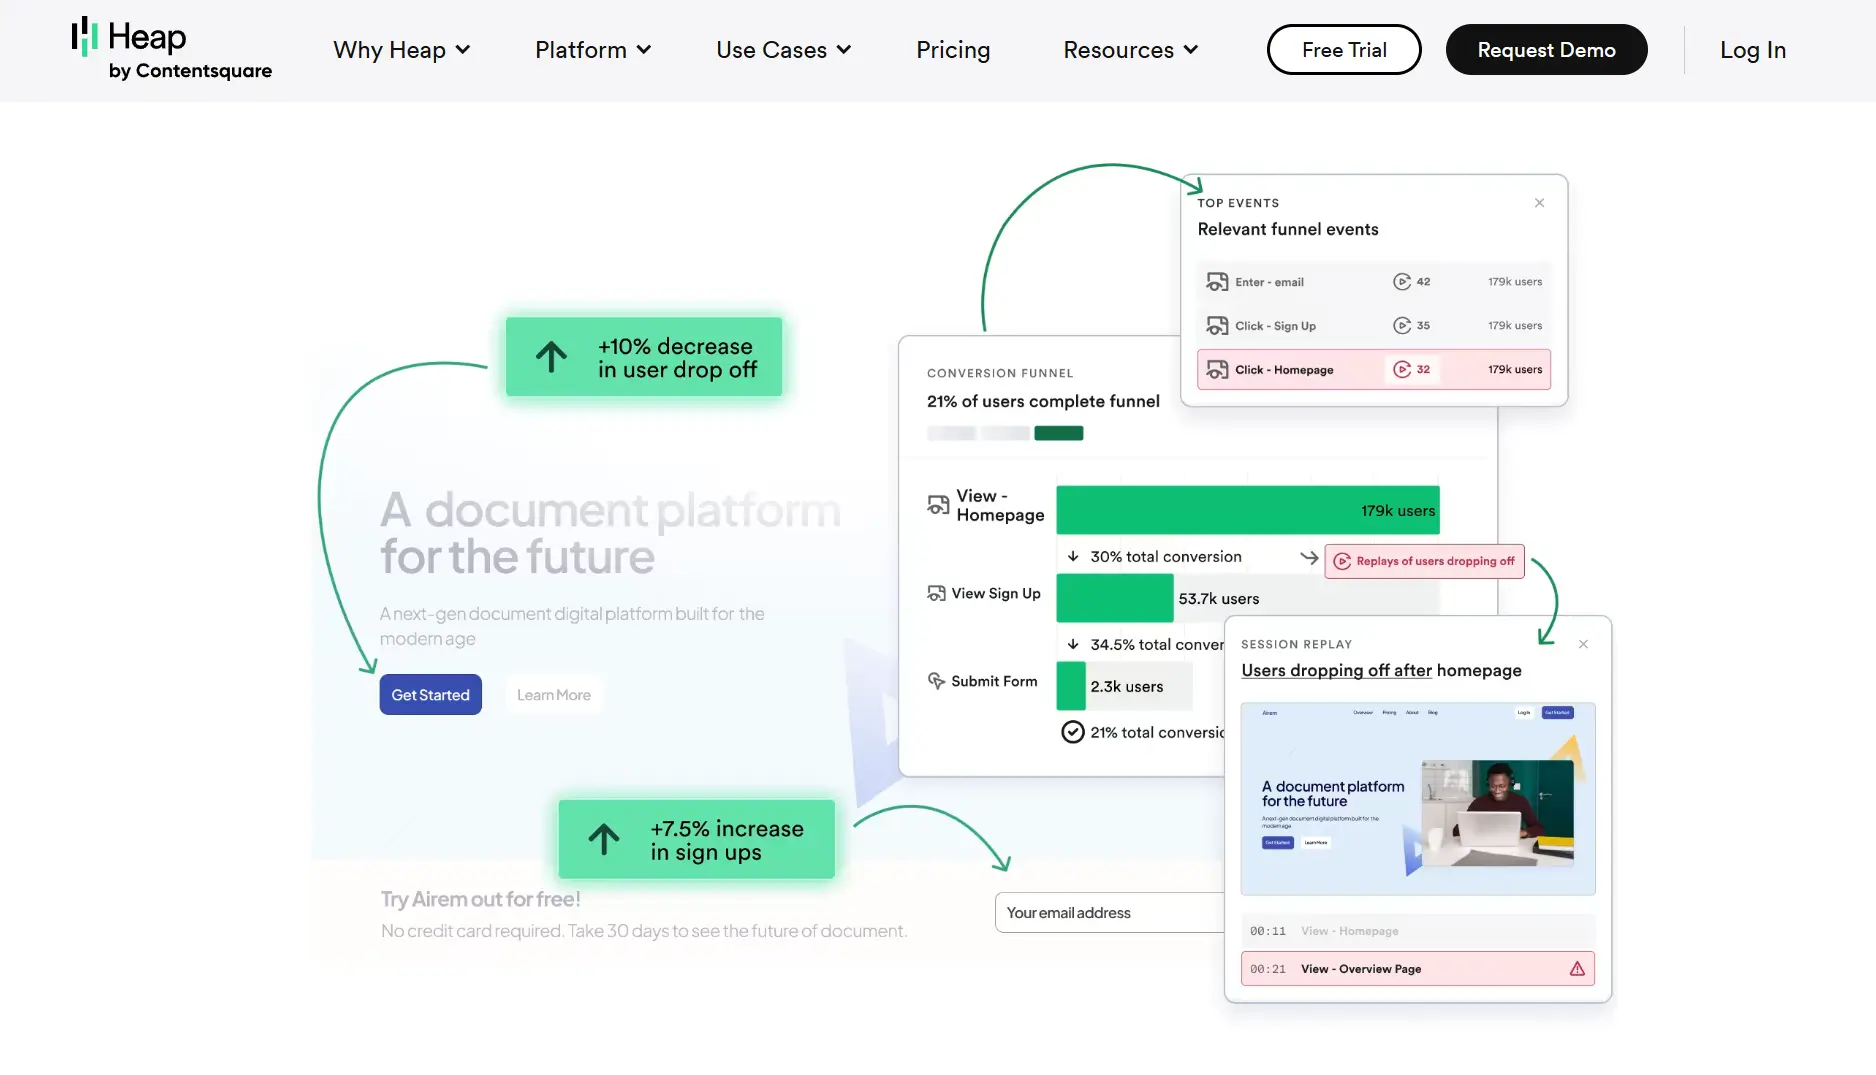Click the Free Trial button
Image resolution: width=1876 pixels, height=1075 pixels.
(x=1344, y=50)
